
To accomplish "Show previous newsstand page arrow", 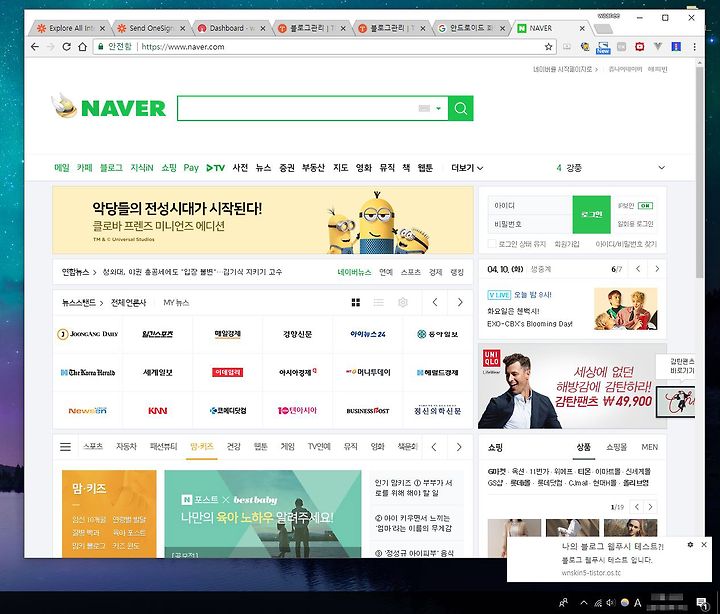I will (x=435, y=302).
